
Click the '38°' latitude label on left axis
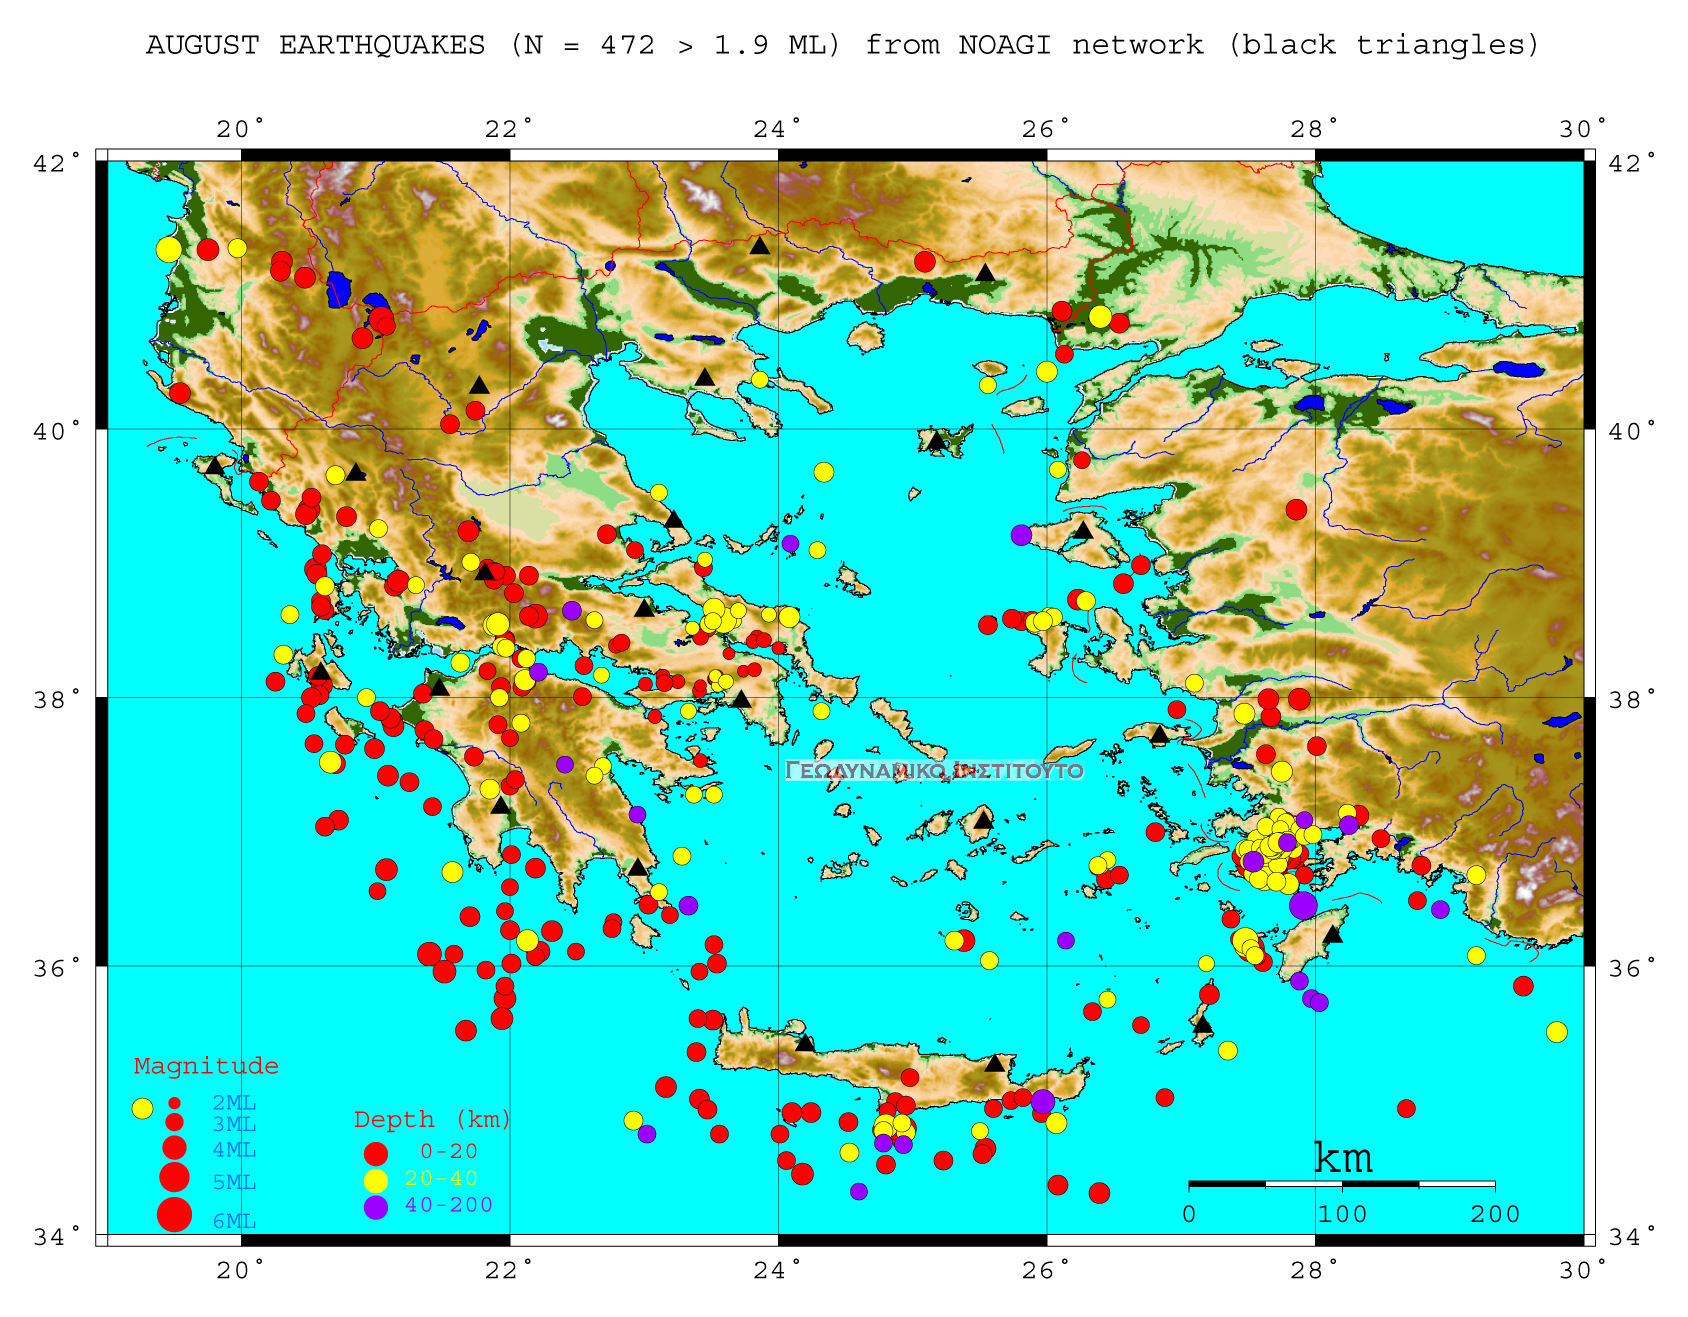[x=59, y=699]
